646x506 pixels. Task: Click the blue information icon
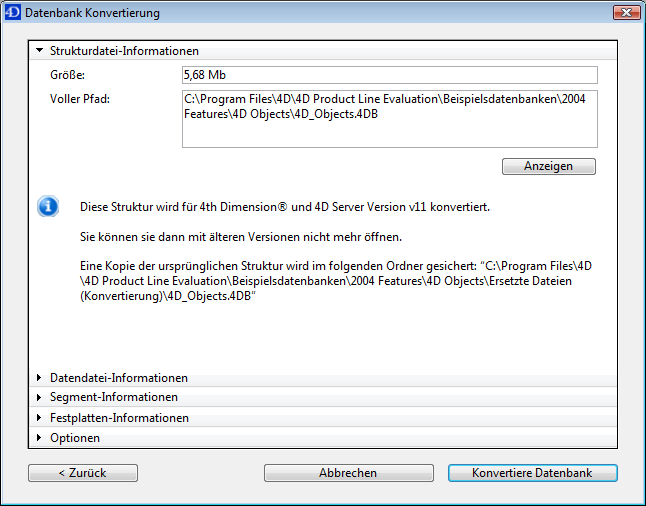[48, 207]
